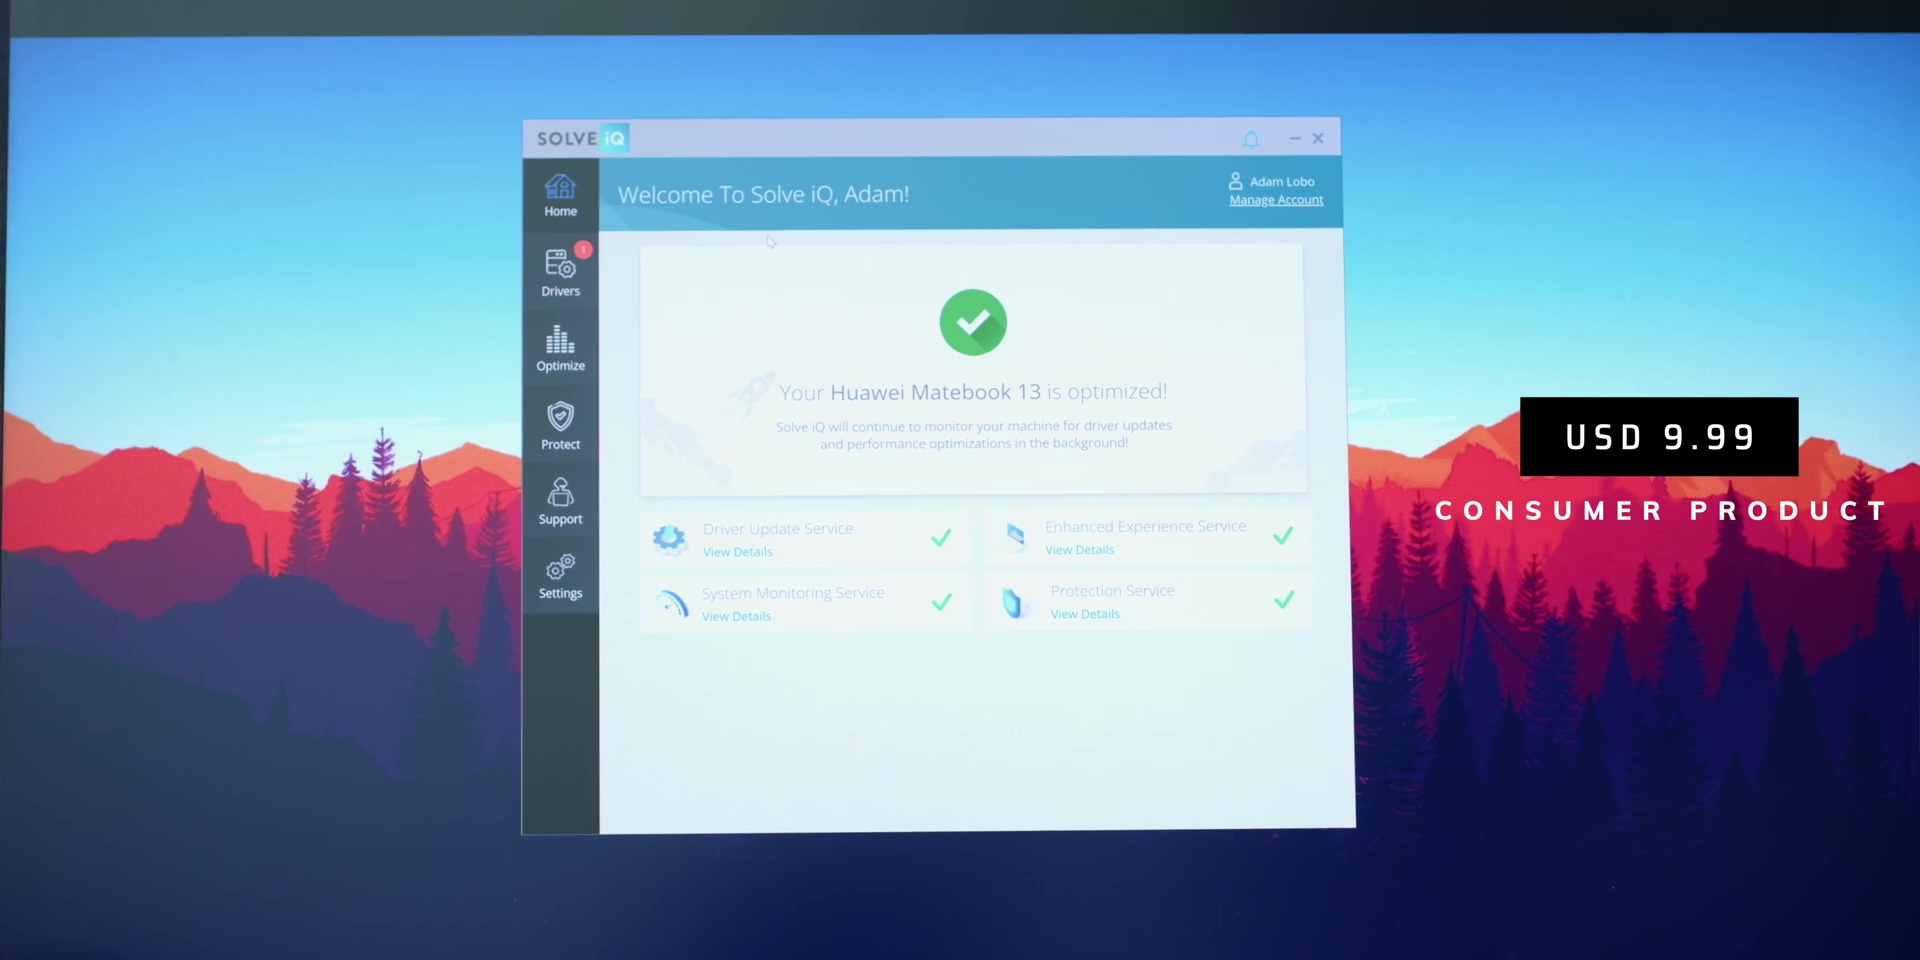1920x960 pixels.
Task: Click the Protection Service checkmark
Action: click(x=1284, y=600)
